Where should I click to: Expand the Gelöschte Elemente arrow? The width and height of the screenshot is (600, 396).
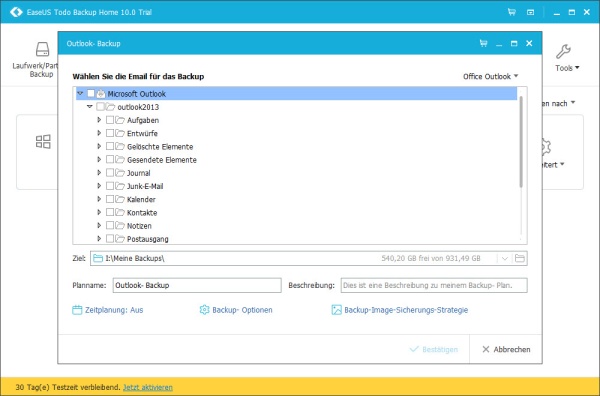[99, 147]
